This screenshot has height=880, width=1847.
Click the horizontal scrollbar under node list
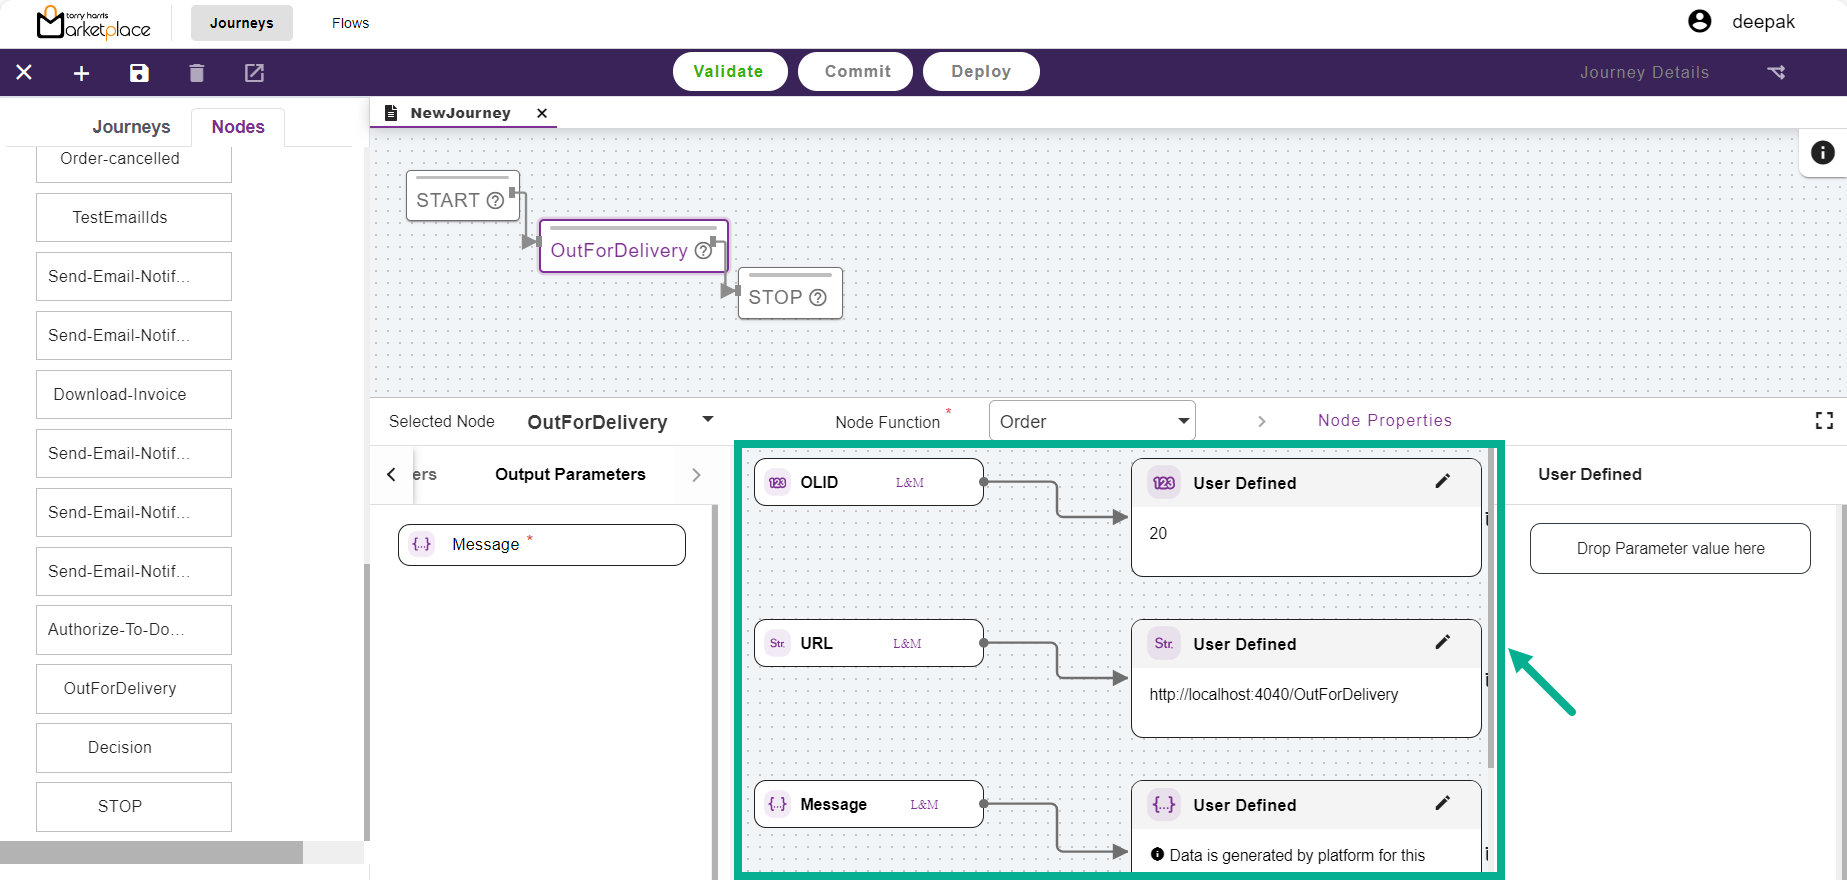coord(151,852)
